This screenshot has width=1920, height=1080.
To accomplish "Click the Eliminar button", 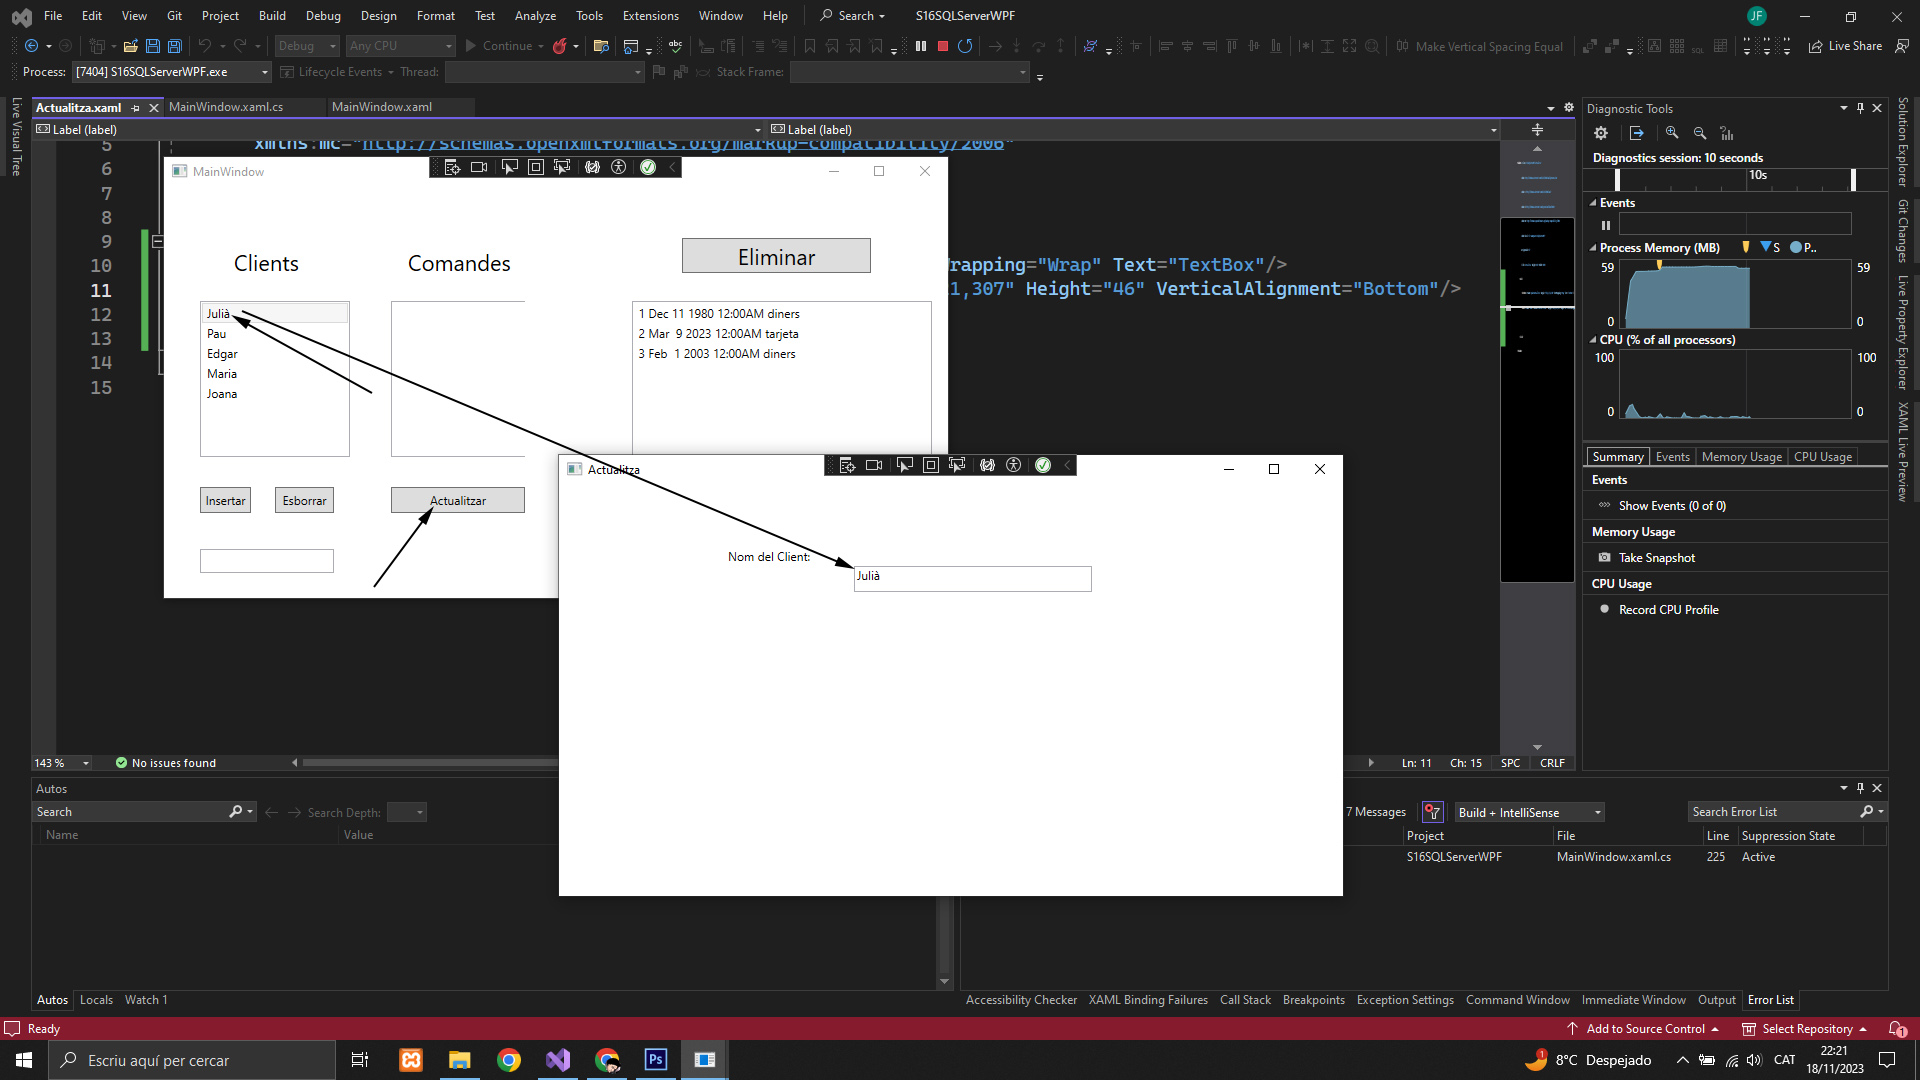I will pyautogui.click(x=776, y=256).
